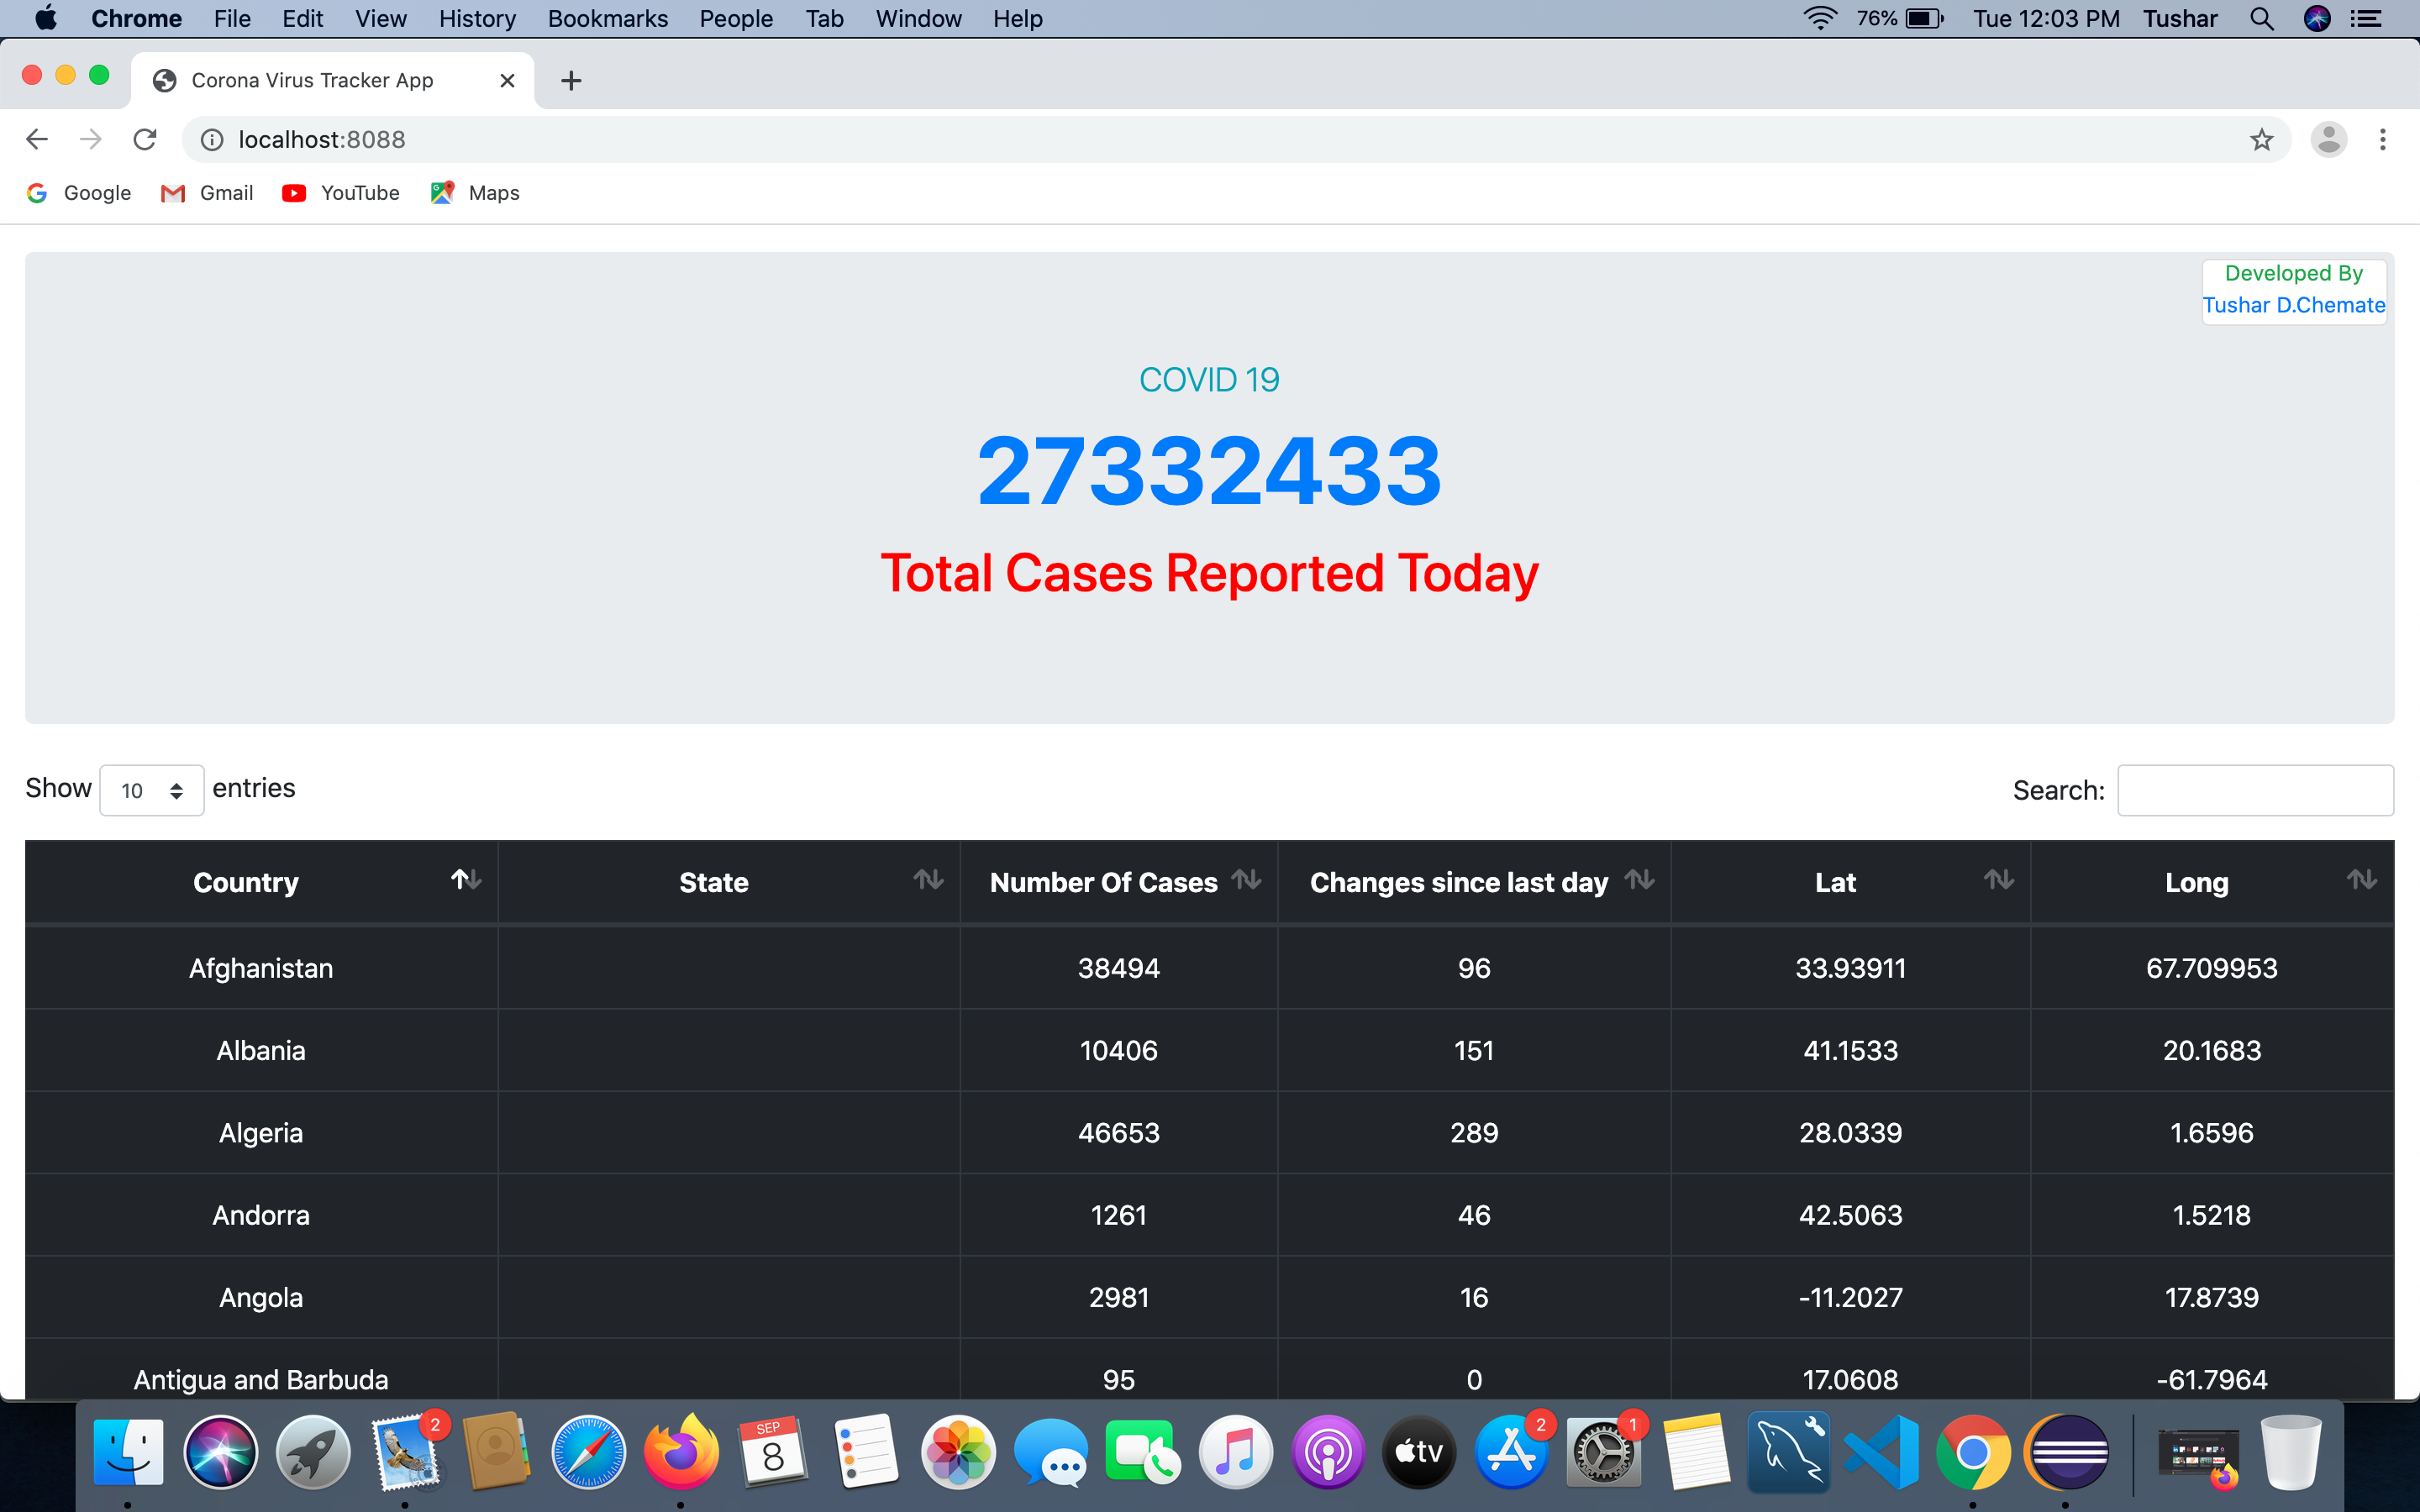Navigate back using the back arrow
Image resolution: width=2420 pixels, height=1512 pixels.
(37, 139)
